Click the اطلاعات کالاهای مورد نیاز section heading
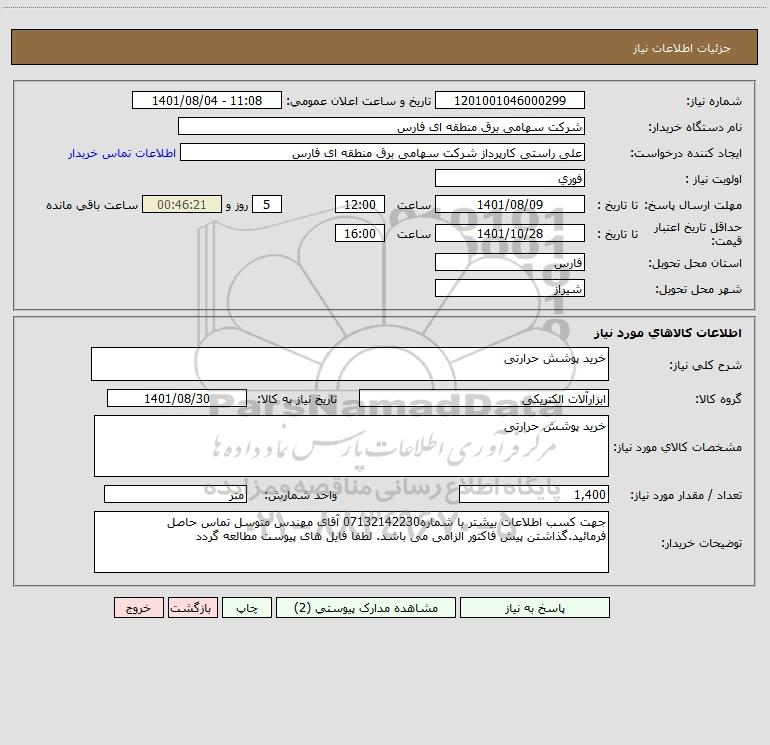This screenshot has width=770, height=745. (x=667, y=333)
